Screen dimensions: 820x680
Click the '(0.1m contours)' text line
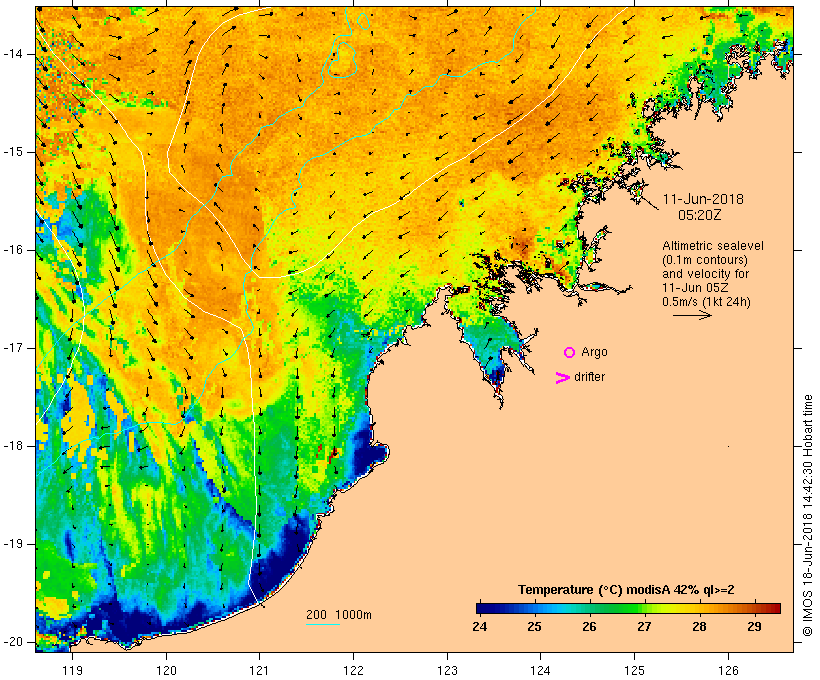[705, 260]
